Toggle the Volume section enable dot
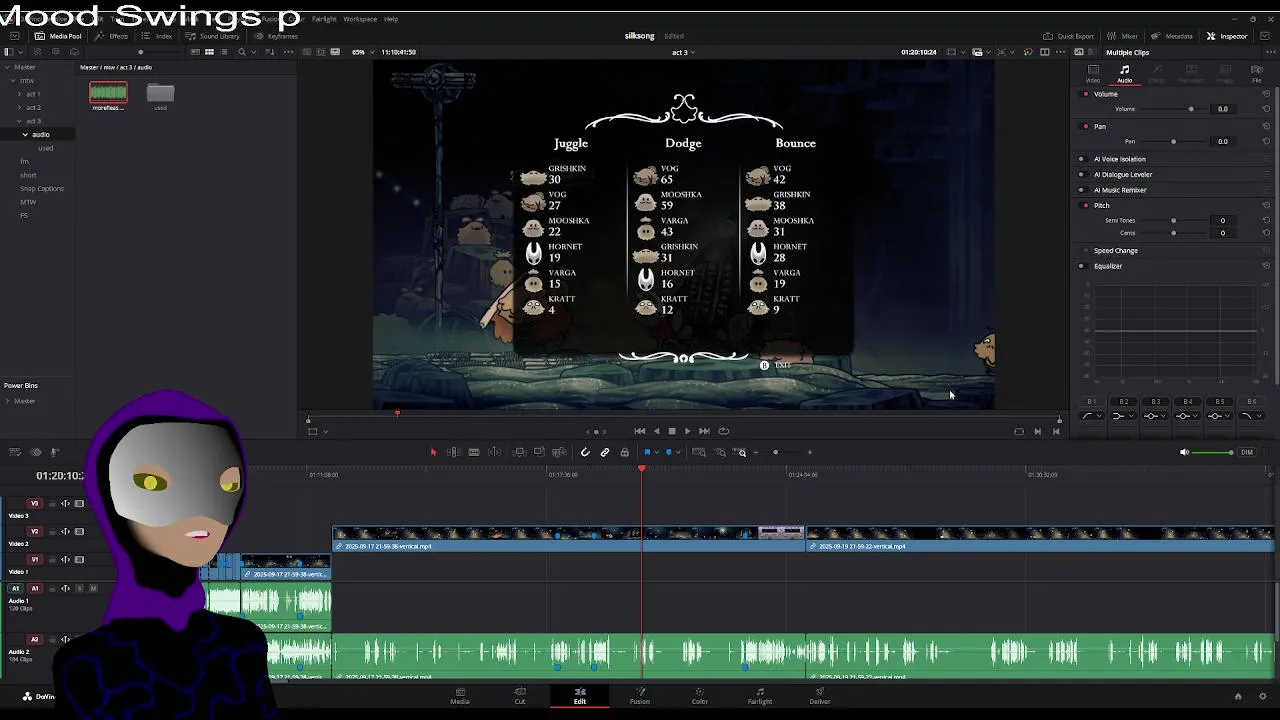 click(1086, 94)
